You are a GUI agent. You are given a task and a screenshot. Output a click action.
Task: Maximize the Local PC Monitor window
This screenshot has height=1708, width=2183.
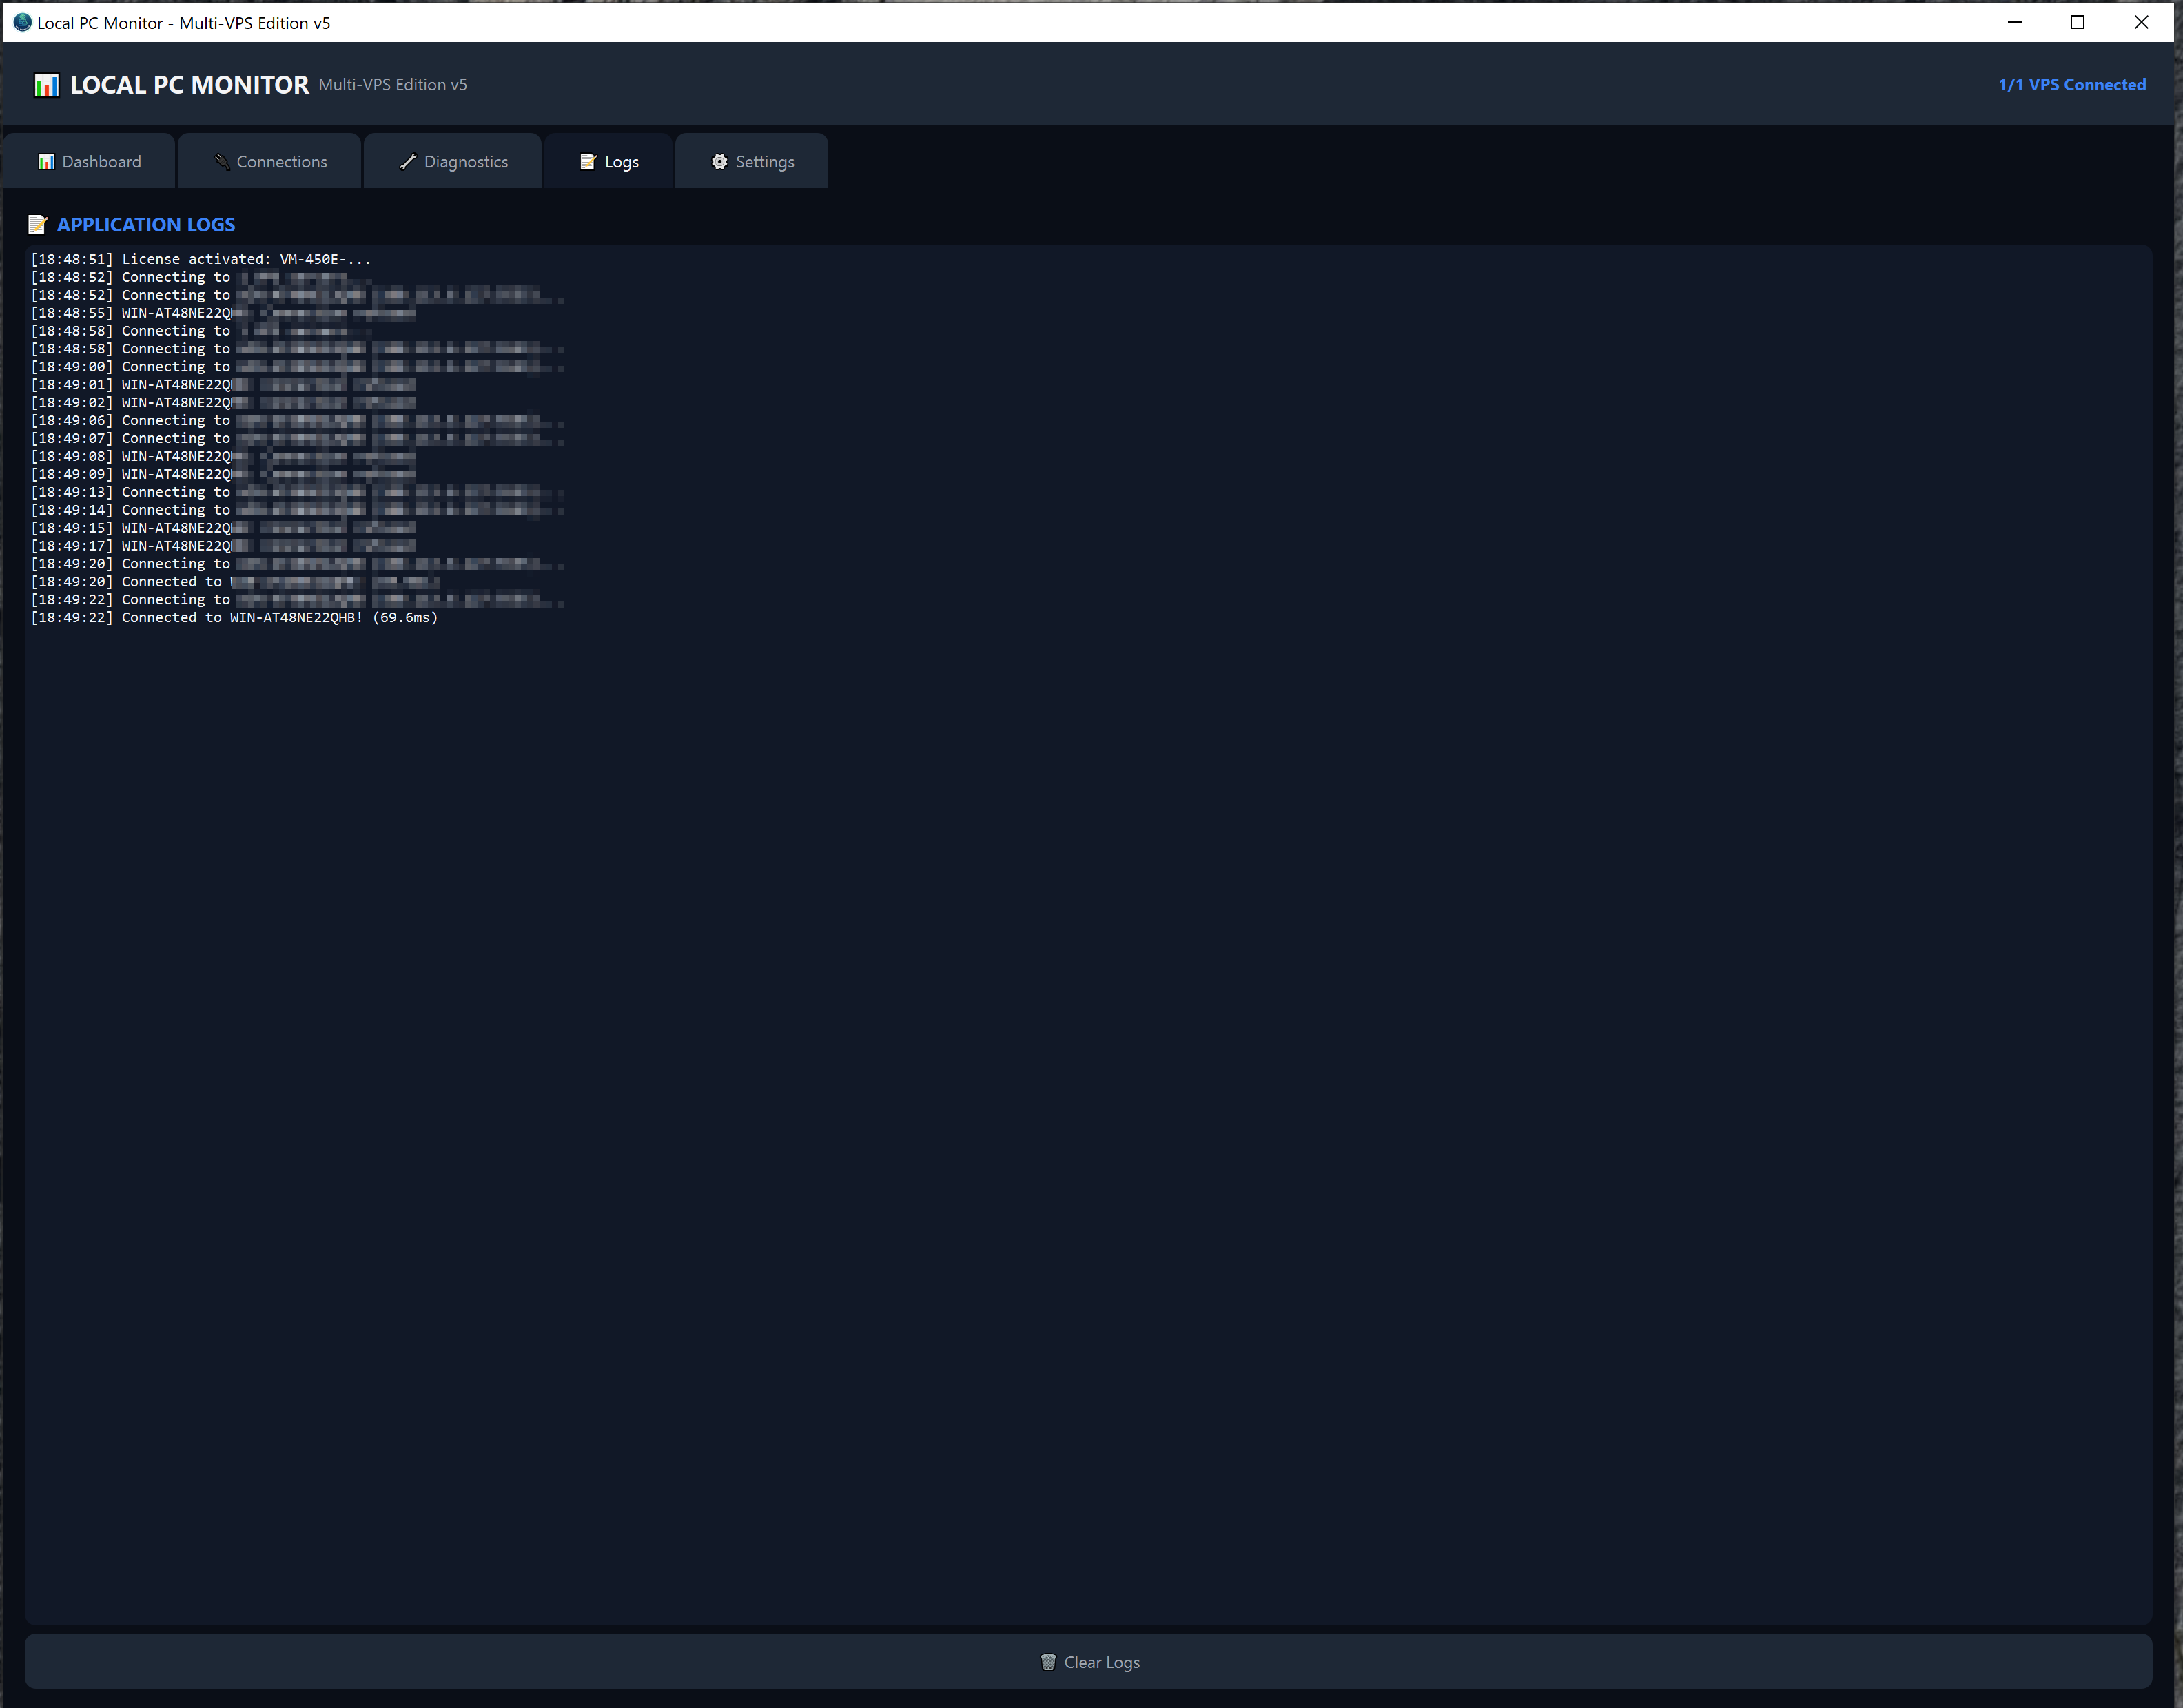point(2077,22)
